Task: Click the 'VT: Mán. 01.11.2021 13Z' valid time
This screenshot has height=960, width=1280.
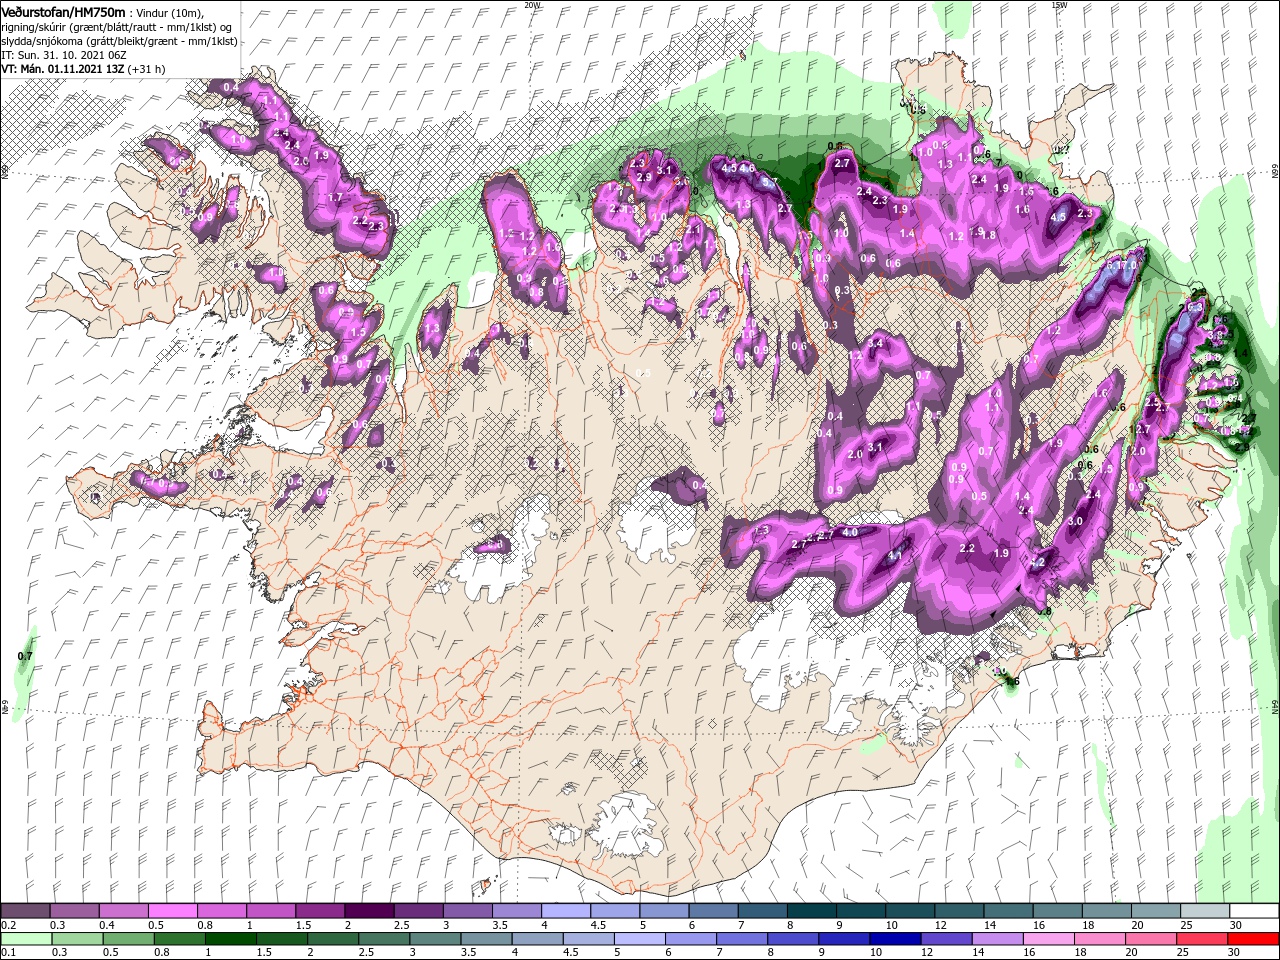Action: coord(62,69)
